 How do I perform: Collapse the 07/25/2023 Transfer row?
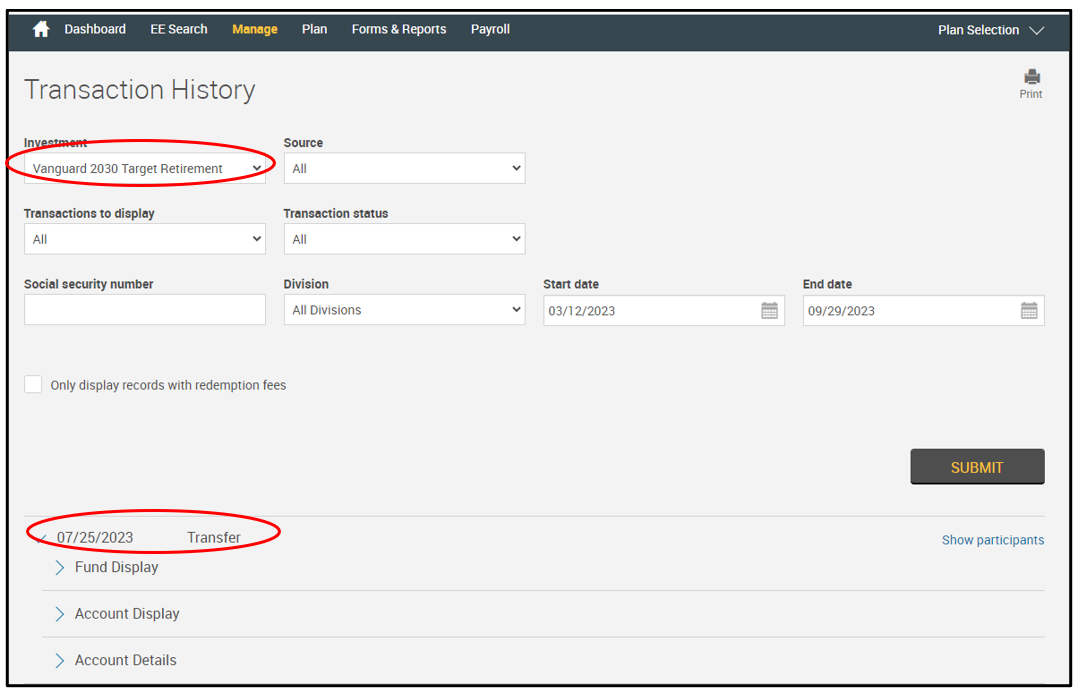coord(41,538)
